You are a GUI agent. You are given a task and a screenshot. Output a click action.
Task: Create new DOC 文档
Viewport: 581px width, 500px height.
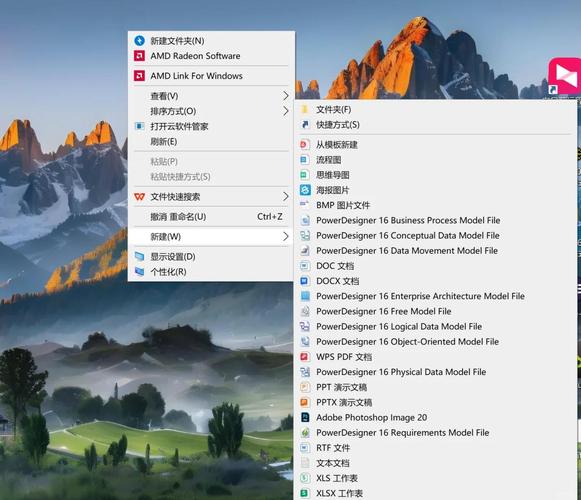435,266
